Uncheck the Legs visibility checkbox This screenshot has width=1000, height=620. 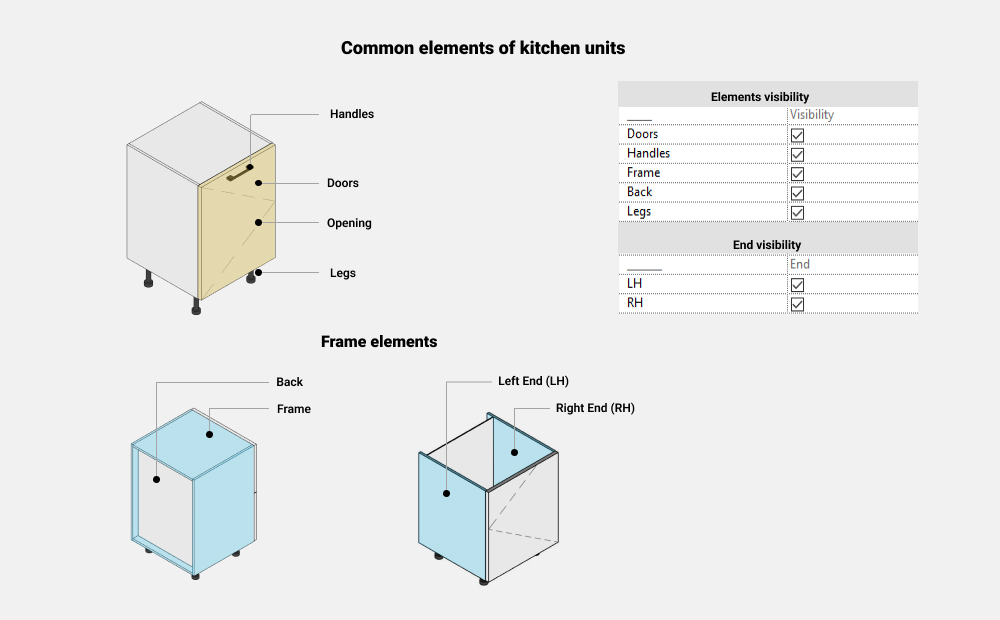point(798,213)
